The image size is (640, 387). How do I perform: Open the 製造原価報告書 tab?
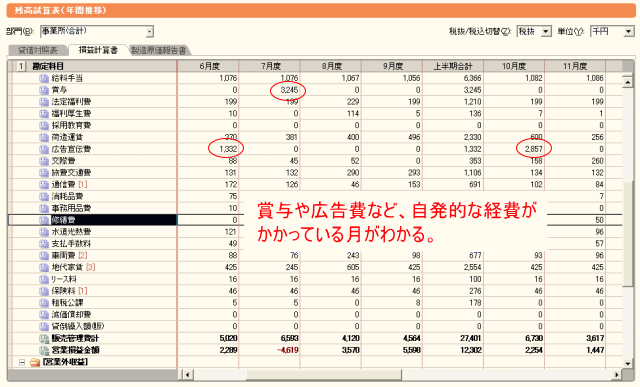tap(159, 50)
